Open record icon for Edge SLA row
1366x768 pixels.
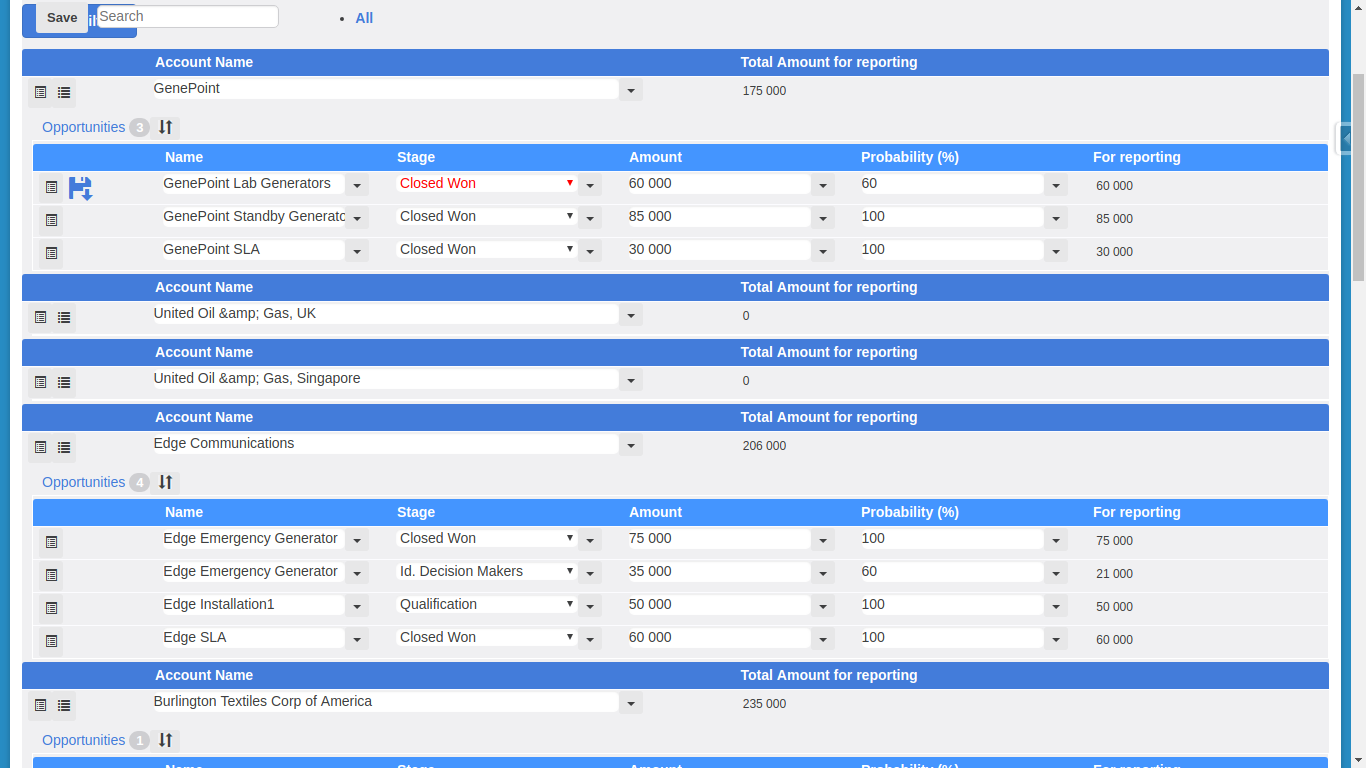[x=52, y=641]
